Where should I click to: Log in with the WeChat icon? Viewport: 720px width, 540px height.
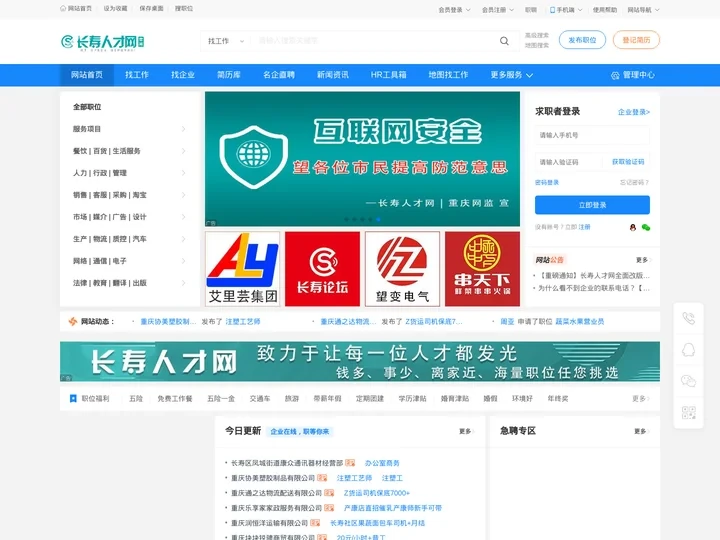point(646,227)
